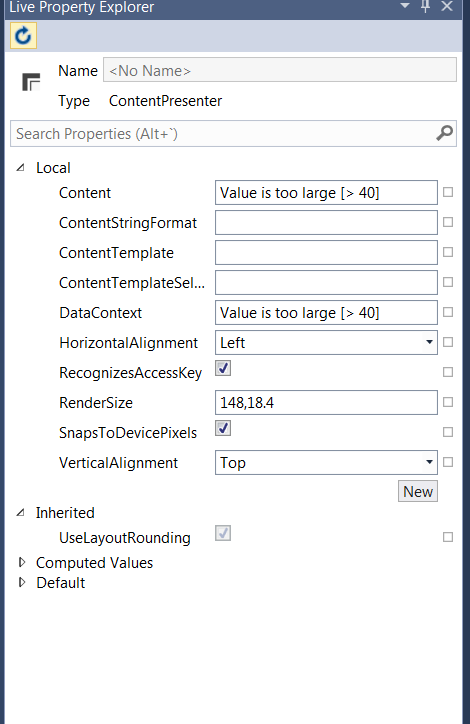The height and width of the screenshot is (724, 470).
Task: Click the Search Properties field
Action: 233,133
